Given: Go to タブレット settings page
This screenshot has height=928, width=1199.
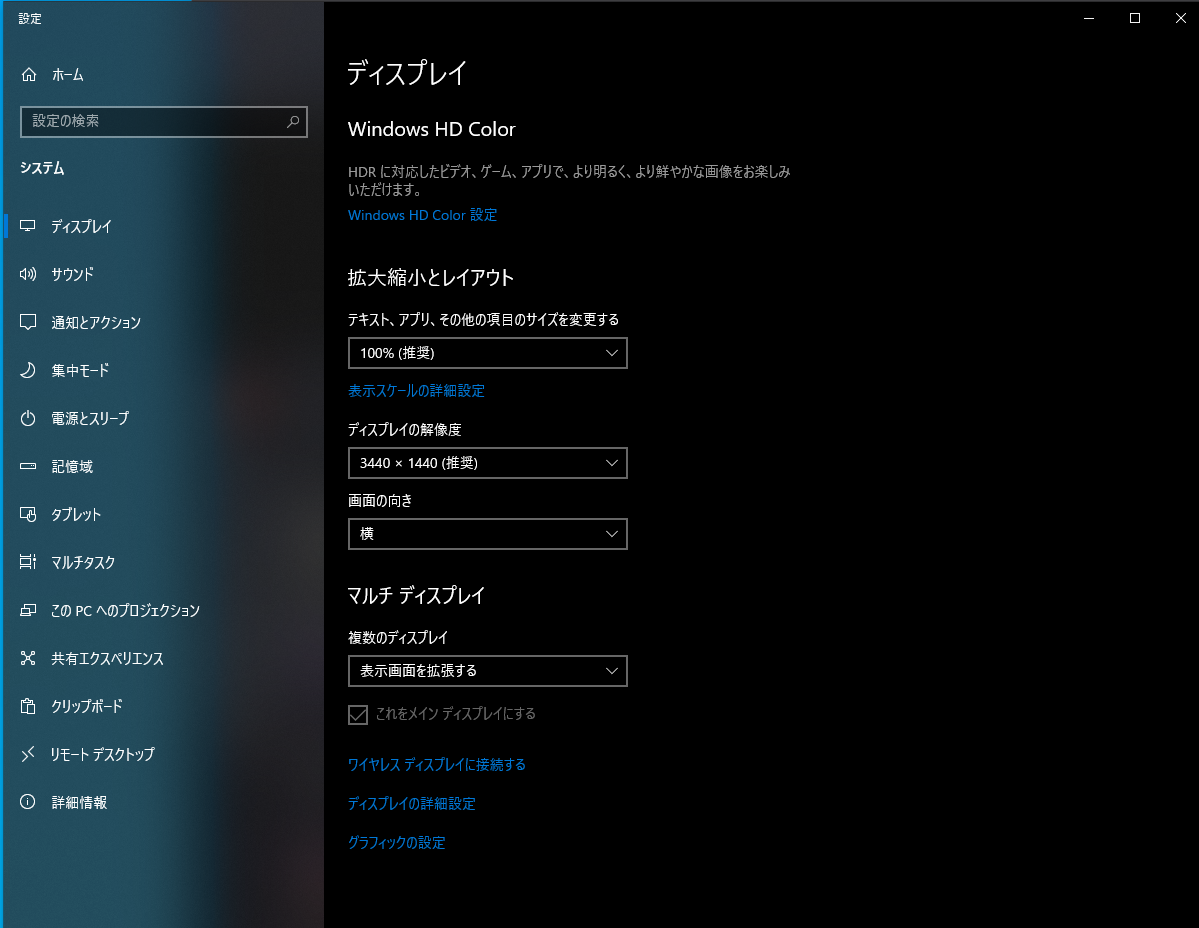Looking at the screenshot, I should point(76,514).
